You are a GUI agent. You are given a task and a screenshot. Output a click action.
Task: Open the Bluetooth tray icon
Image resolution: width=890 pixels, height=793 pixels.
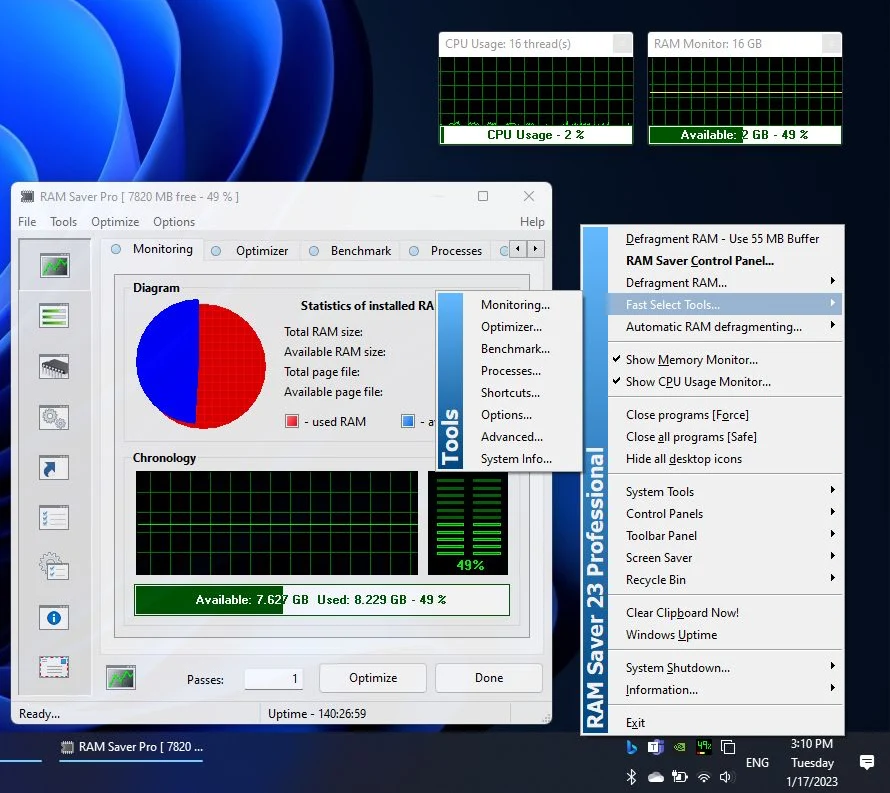click(631, 777)
